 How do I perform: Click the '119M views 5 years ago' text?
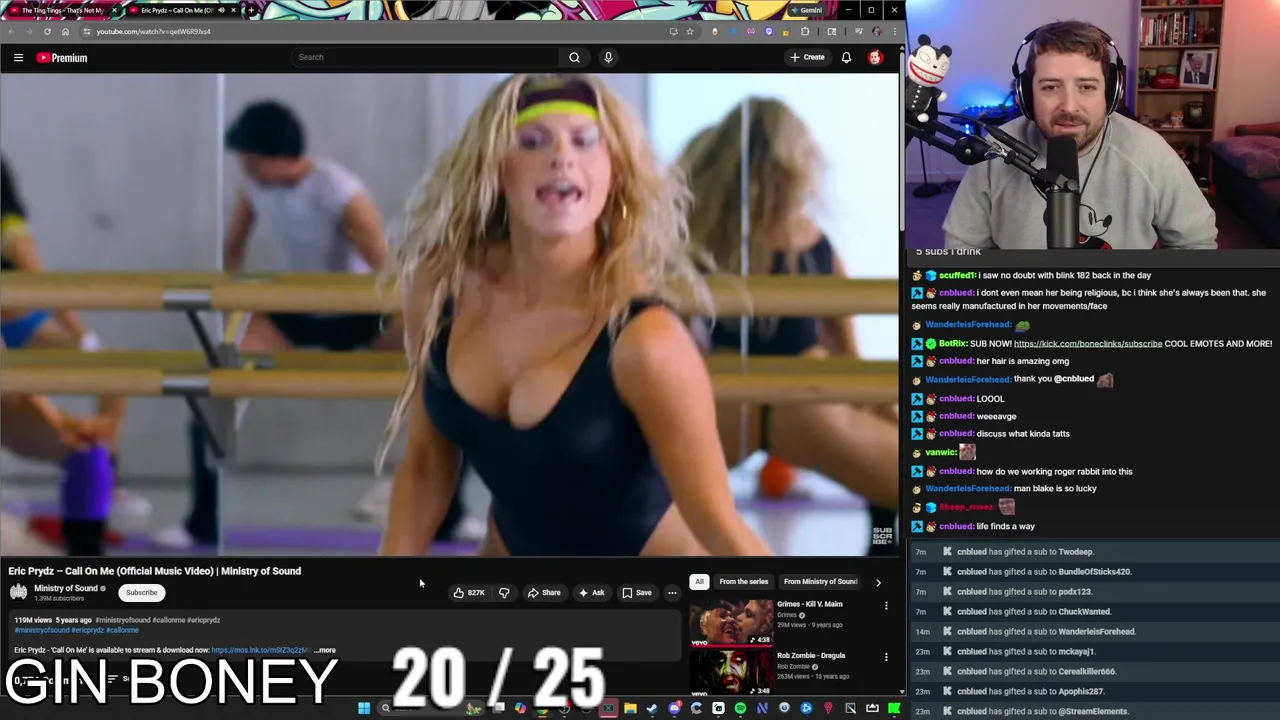(52, 620)
